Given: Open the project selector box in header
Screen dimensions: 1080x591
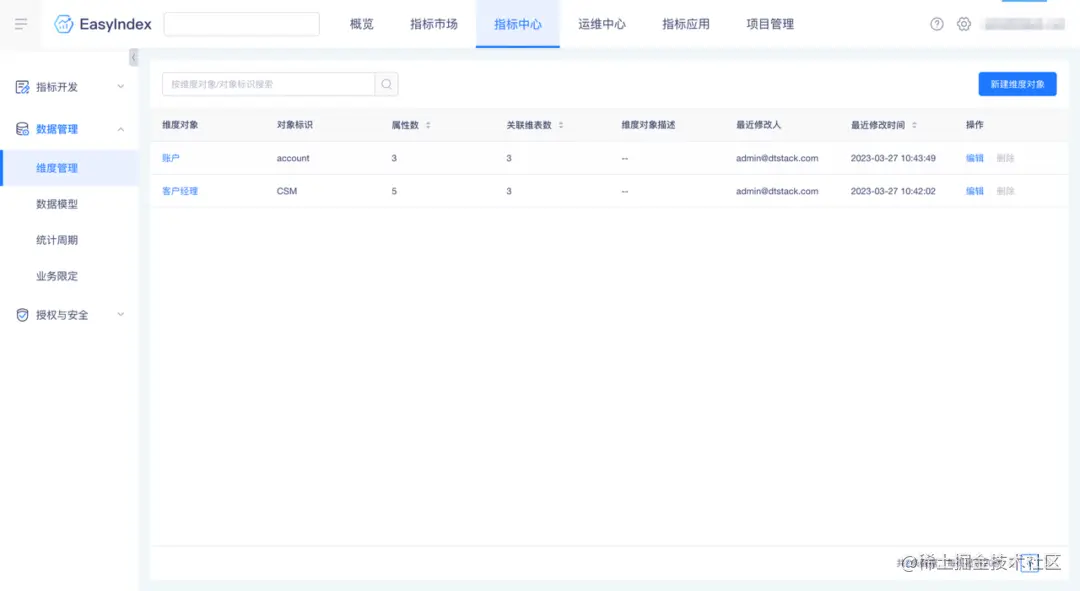Looking at the screenshot, I should [242, 24].
